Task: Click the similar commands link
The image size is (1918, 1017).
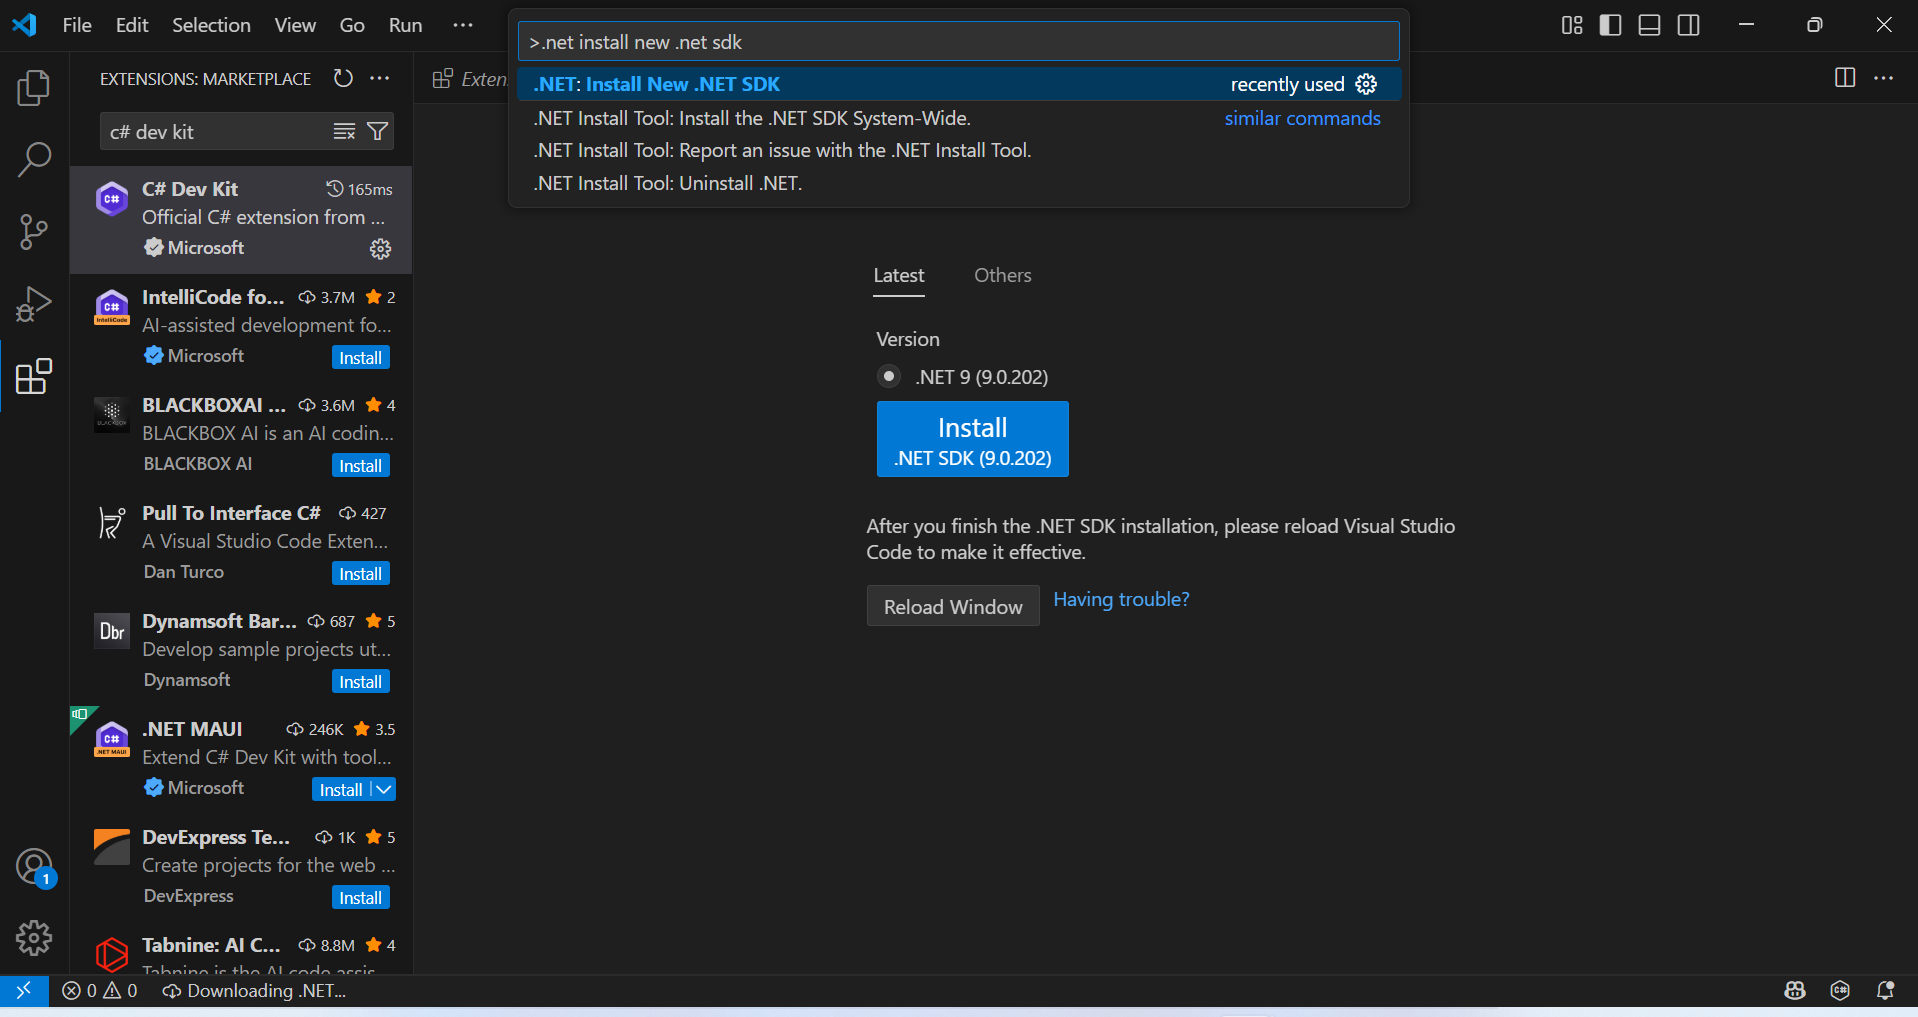Action: tap(1302, 118)
